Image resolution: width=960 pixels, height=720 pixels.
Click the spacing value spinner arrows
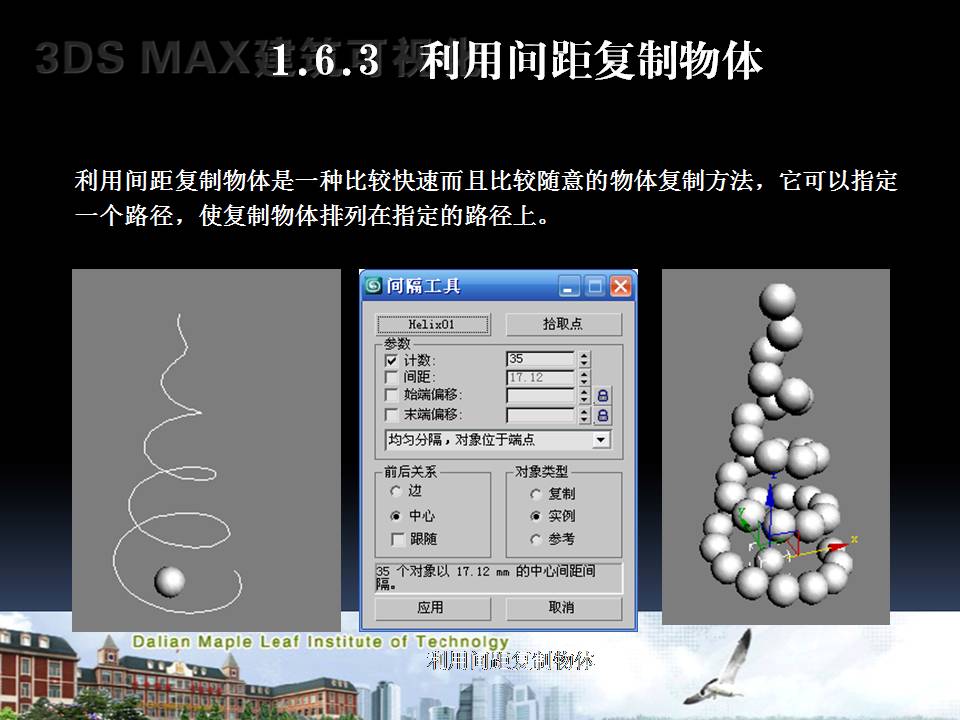pos(584,378)
